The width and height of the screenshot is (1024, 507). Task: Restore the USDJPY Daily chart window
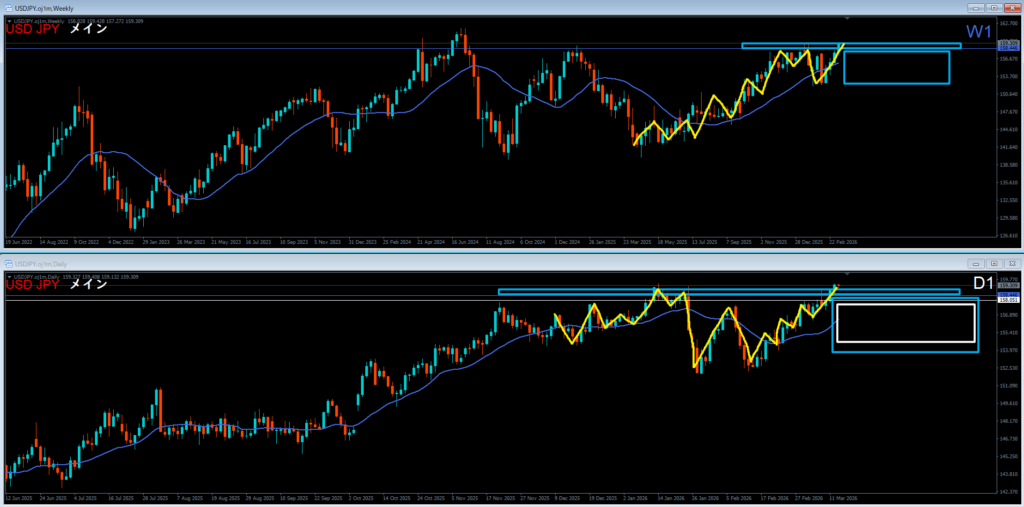point(994,263)
